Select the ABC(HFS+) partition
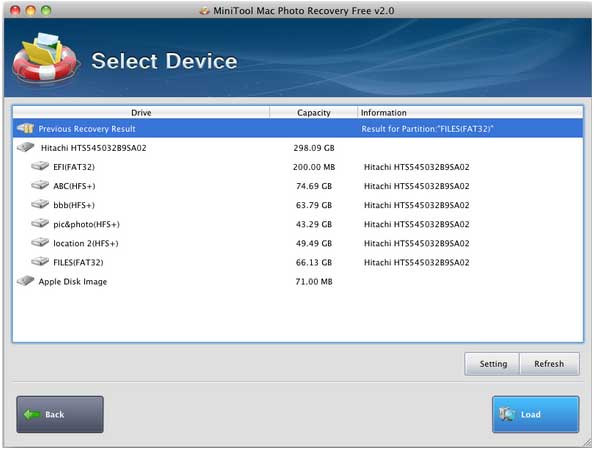Image resolution: width=596 pixels, height=451 pixels. coord(298,185)
